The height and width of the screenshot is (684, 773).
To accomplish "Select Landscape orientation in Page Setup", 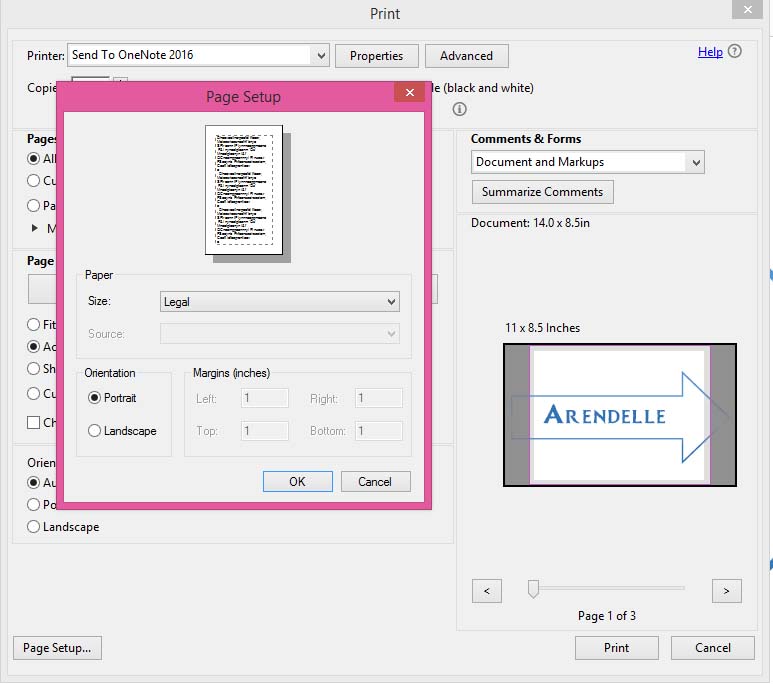I will 95,431.
